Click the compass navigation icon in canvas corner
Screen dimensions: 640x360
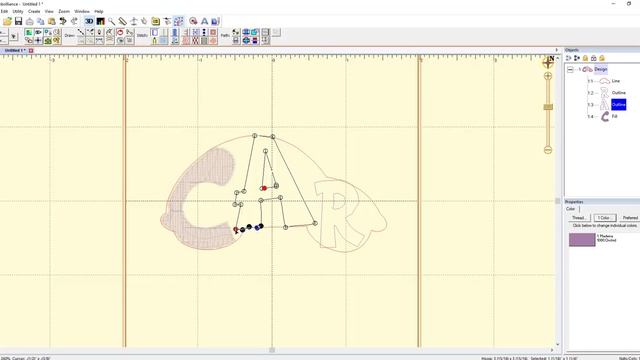(548, 62)
